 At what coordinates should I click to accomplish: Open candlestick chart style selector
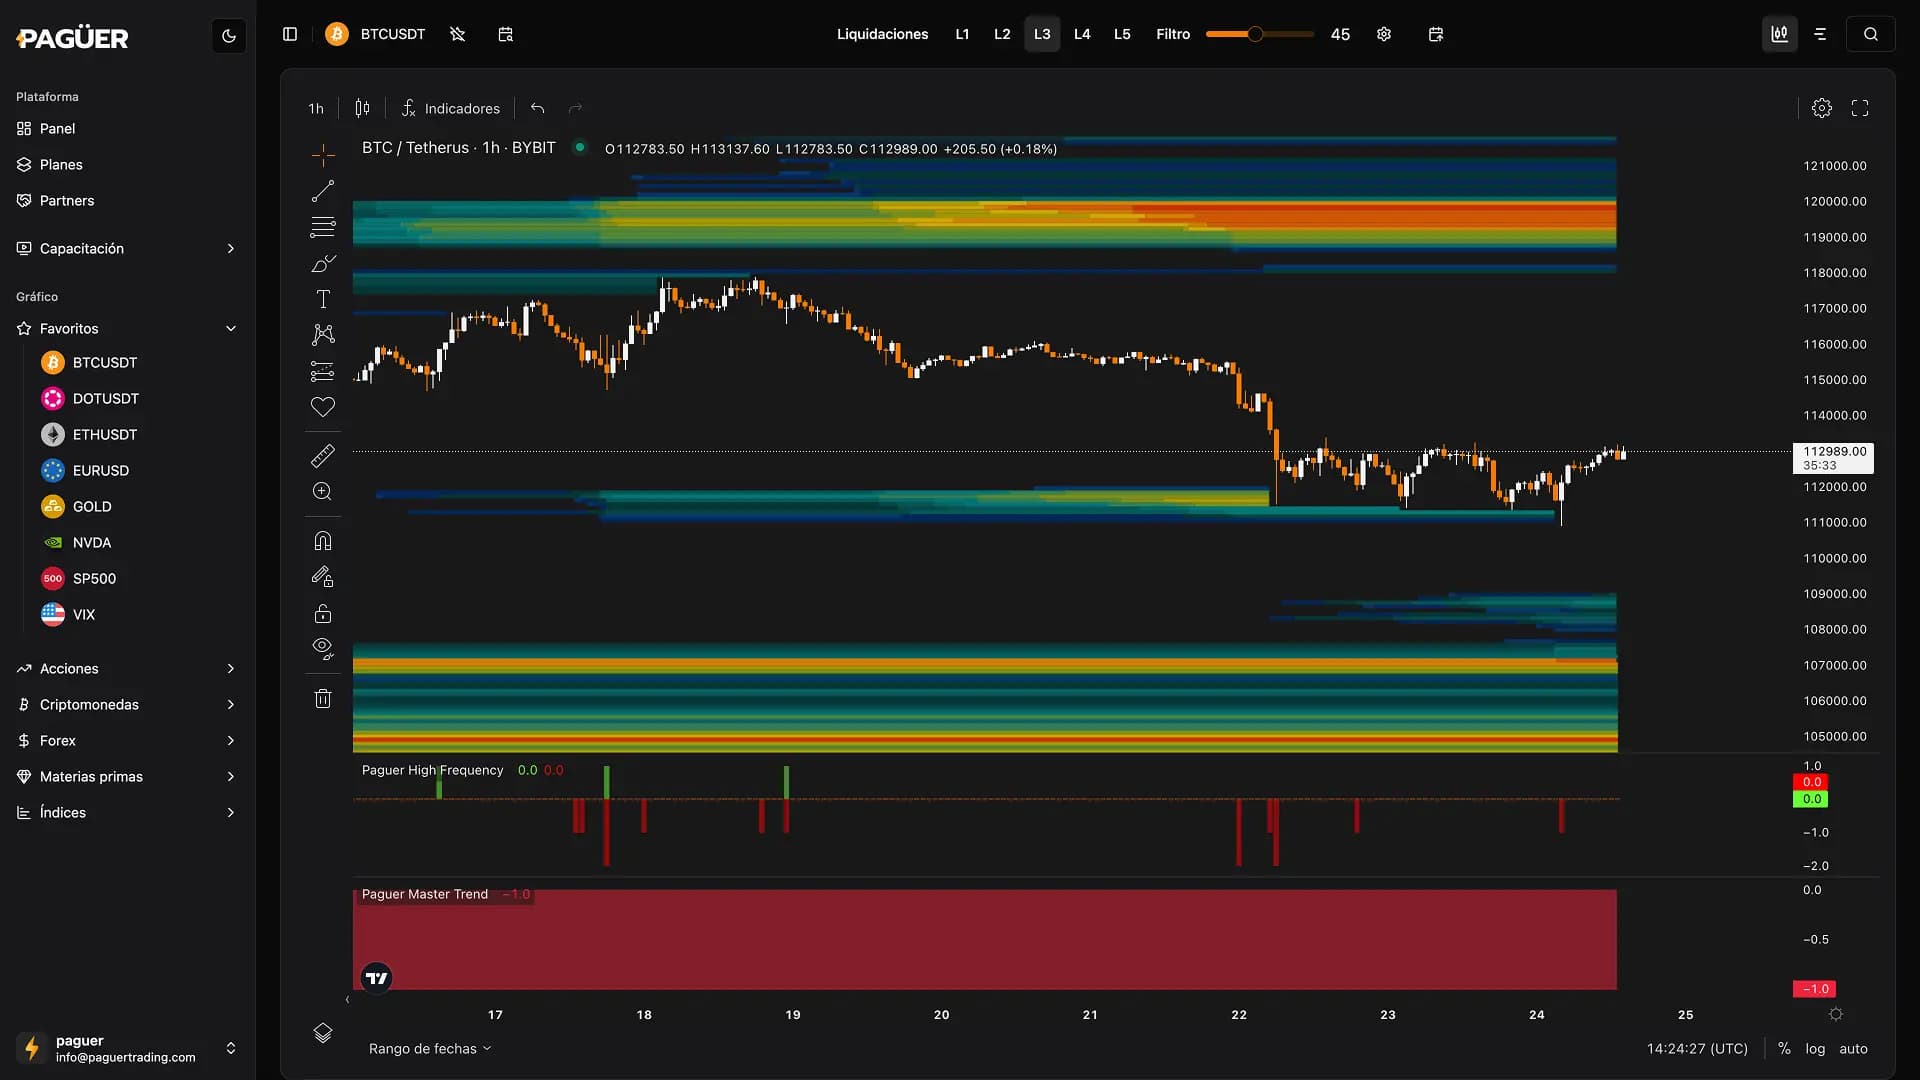click(363, 108)
